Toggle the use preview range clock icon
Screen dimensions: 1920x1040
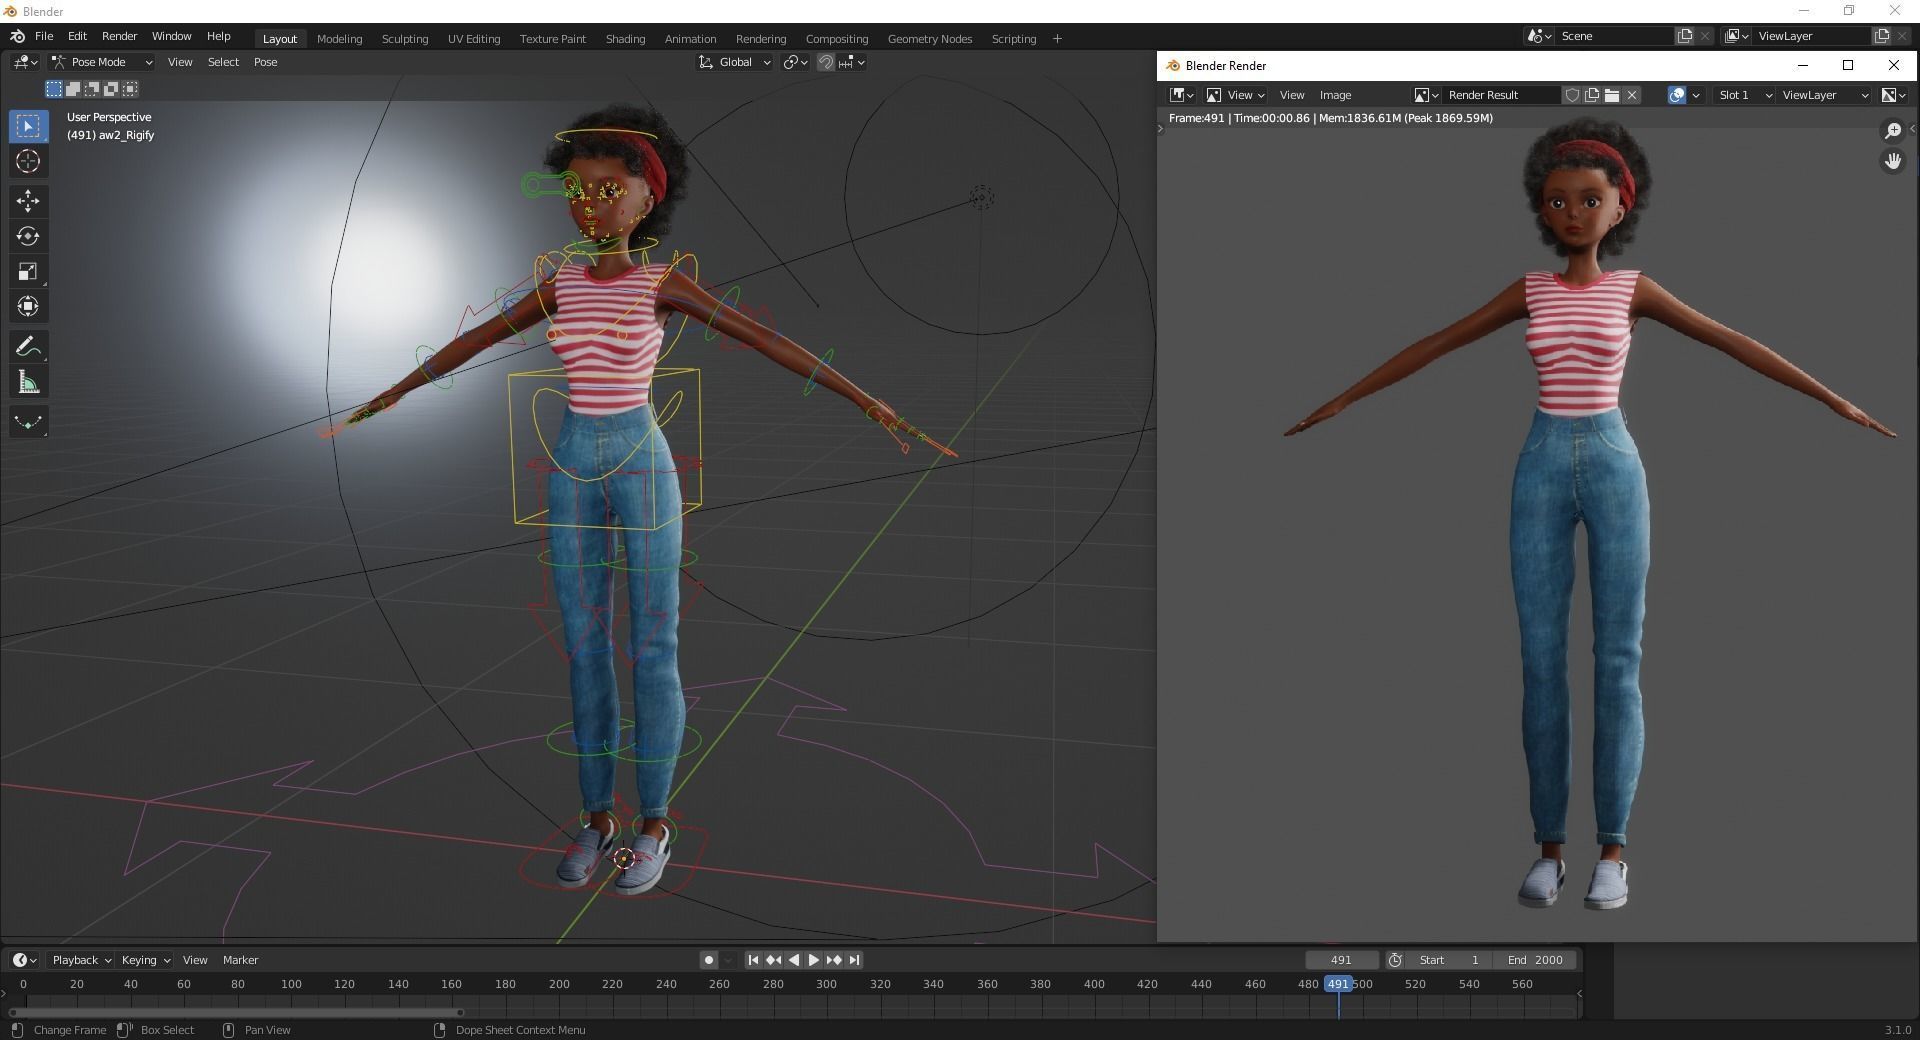pos(1395,960)
